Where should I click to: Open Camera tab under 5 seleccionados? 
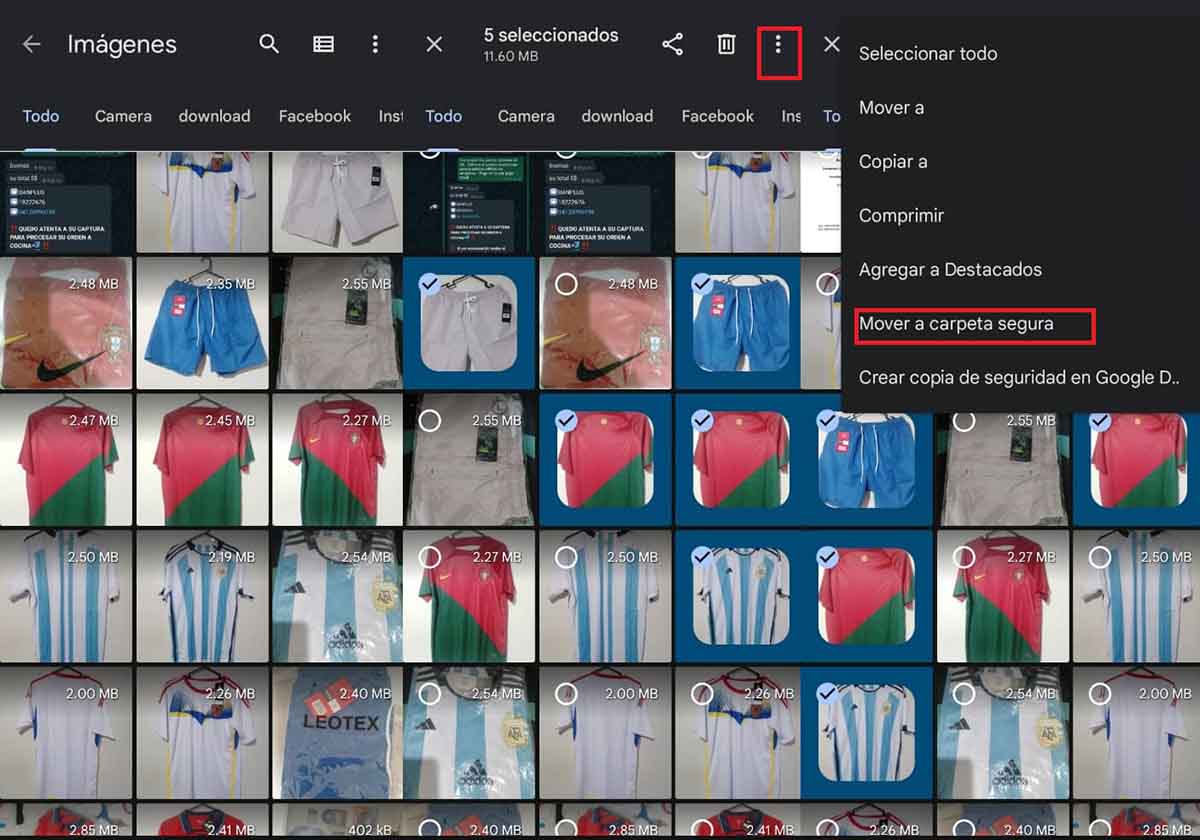[x=526, y=116]
